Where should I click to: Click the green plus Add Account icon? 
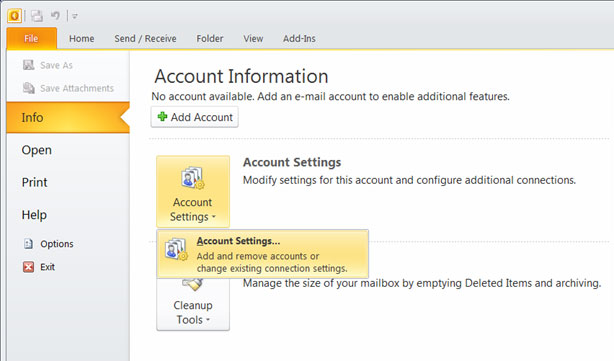162,116
